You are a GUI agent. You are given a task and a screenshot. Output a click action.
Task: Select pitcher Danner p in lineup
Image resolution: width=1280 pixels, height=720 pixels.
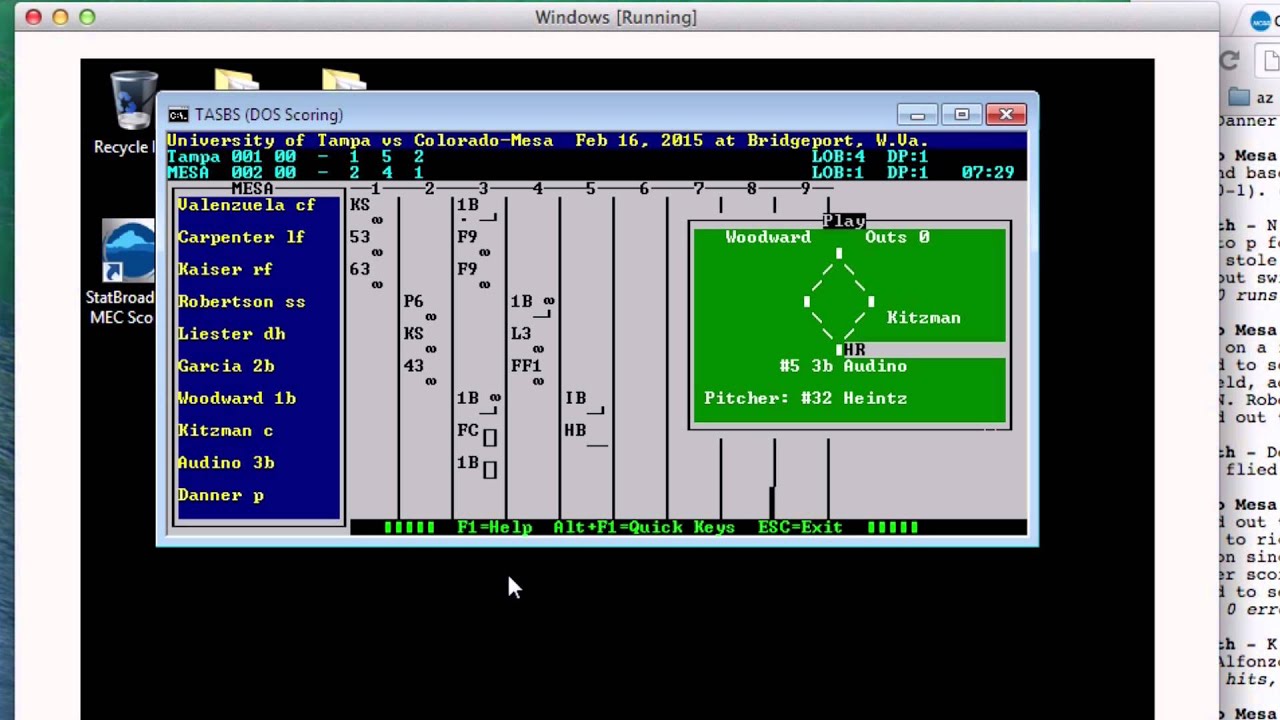pyautogui.click(x=220, y=495)
